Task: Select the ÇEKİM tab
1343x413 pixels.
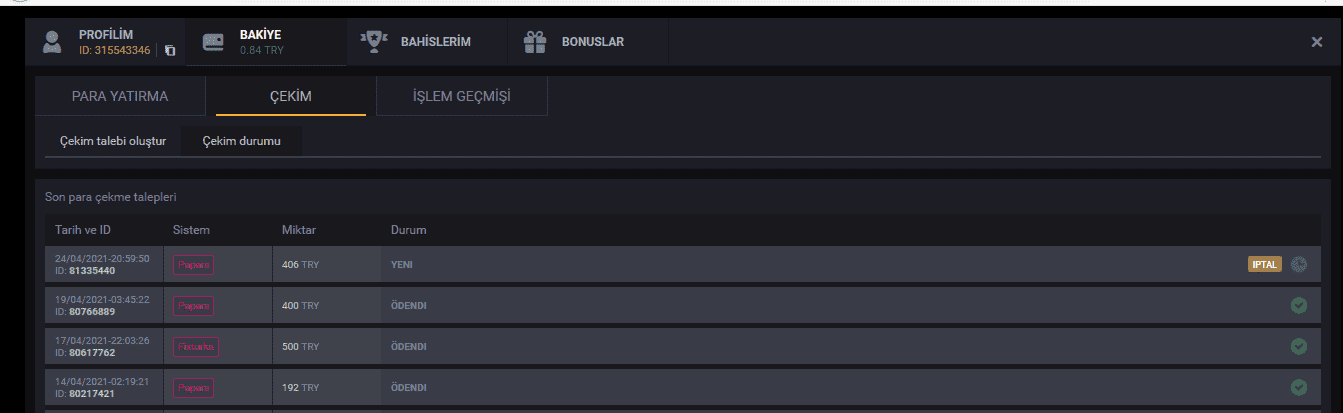Action: (x=291, y=97)
